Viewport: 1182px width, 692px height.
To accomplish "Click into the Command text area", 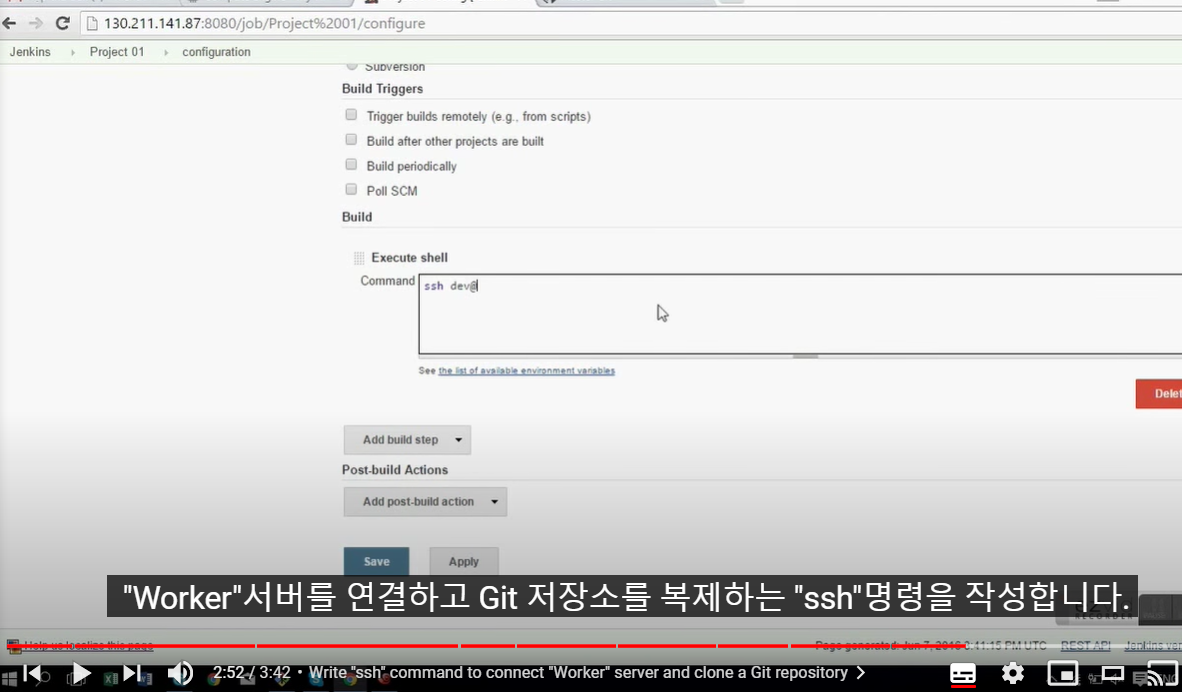I will pyautogui.click(x=800, y=314).
